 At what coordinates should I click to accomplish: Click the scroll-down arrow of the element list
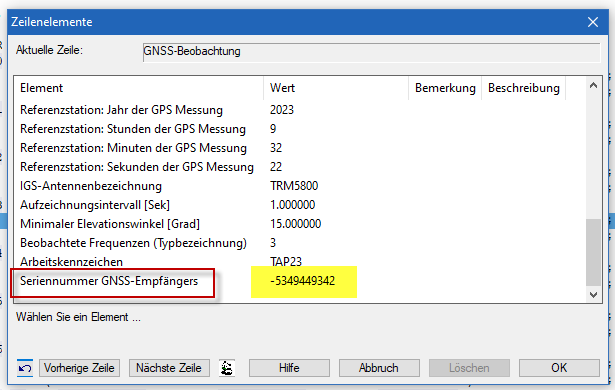(x=593, y=294)
